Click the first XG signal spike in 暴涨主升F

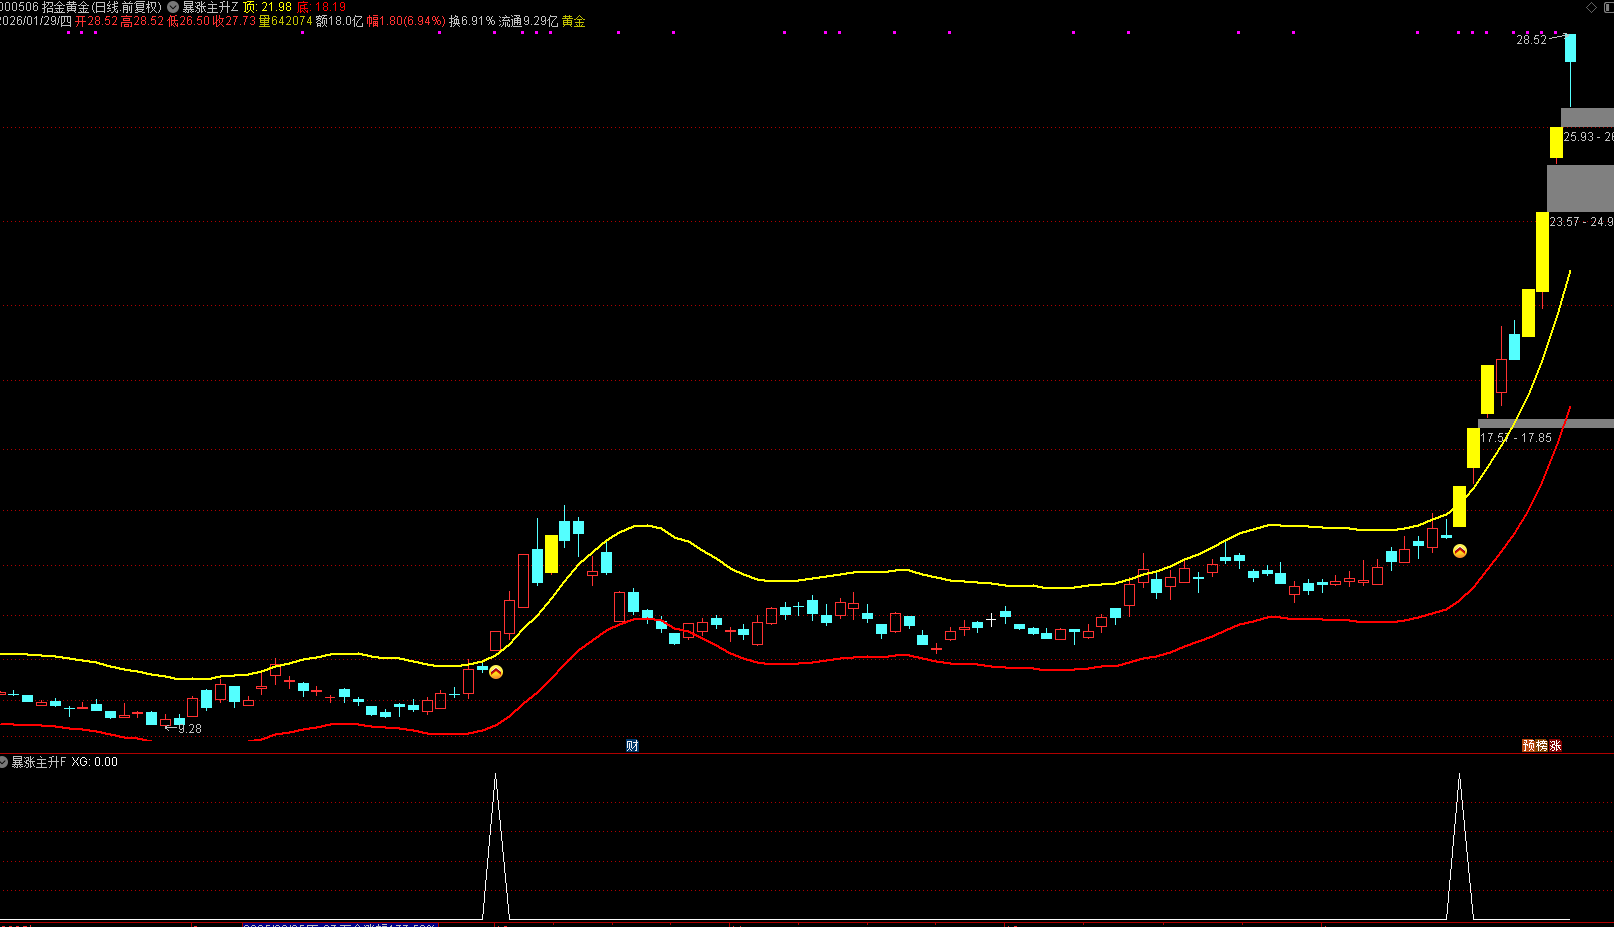click(x=495, y=846)
